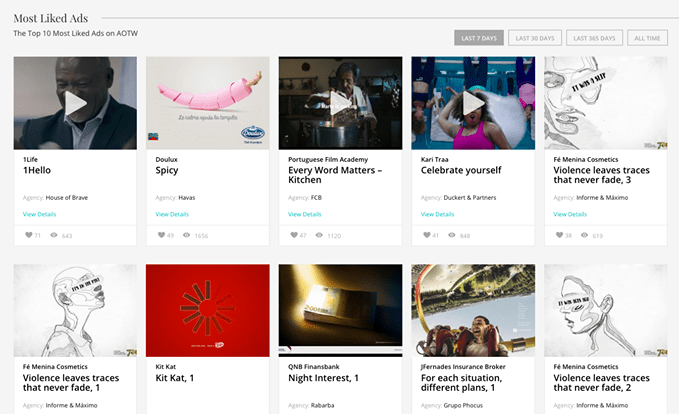This screenshot has width=679, height=414.
Task: Open the Spicy ad thumbnail
Action: tap(208, 103)
